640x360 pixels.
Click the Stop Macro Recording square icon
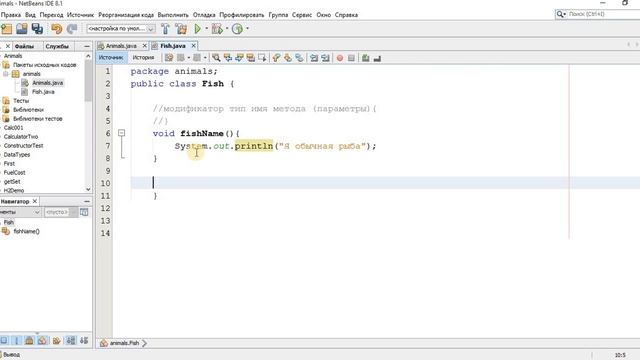(x=351, y=58)
